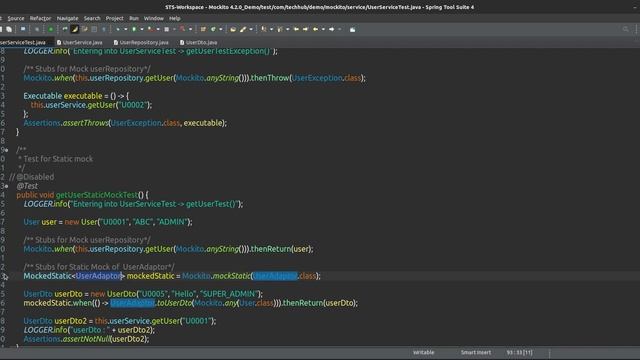Click the marker icon beside MockedStatic line
Viewport: 640px width, 360px height.
tap(4, 276)
